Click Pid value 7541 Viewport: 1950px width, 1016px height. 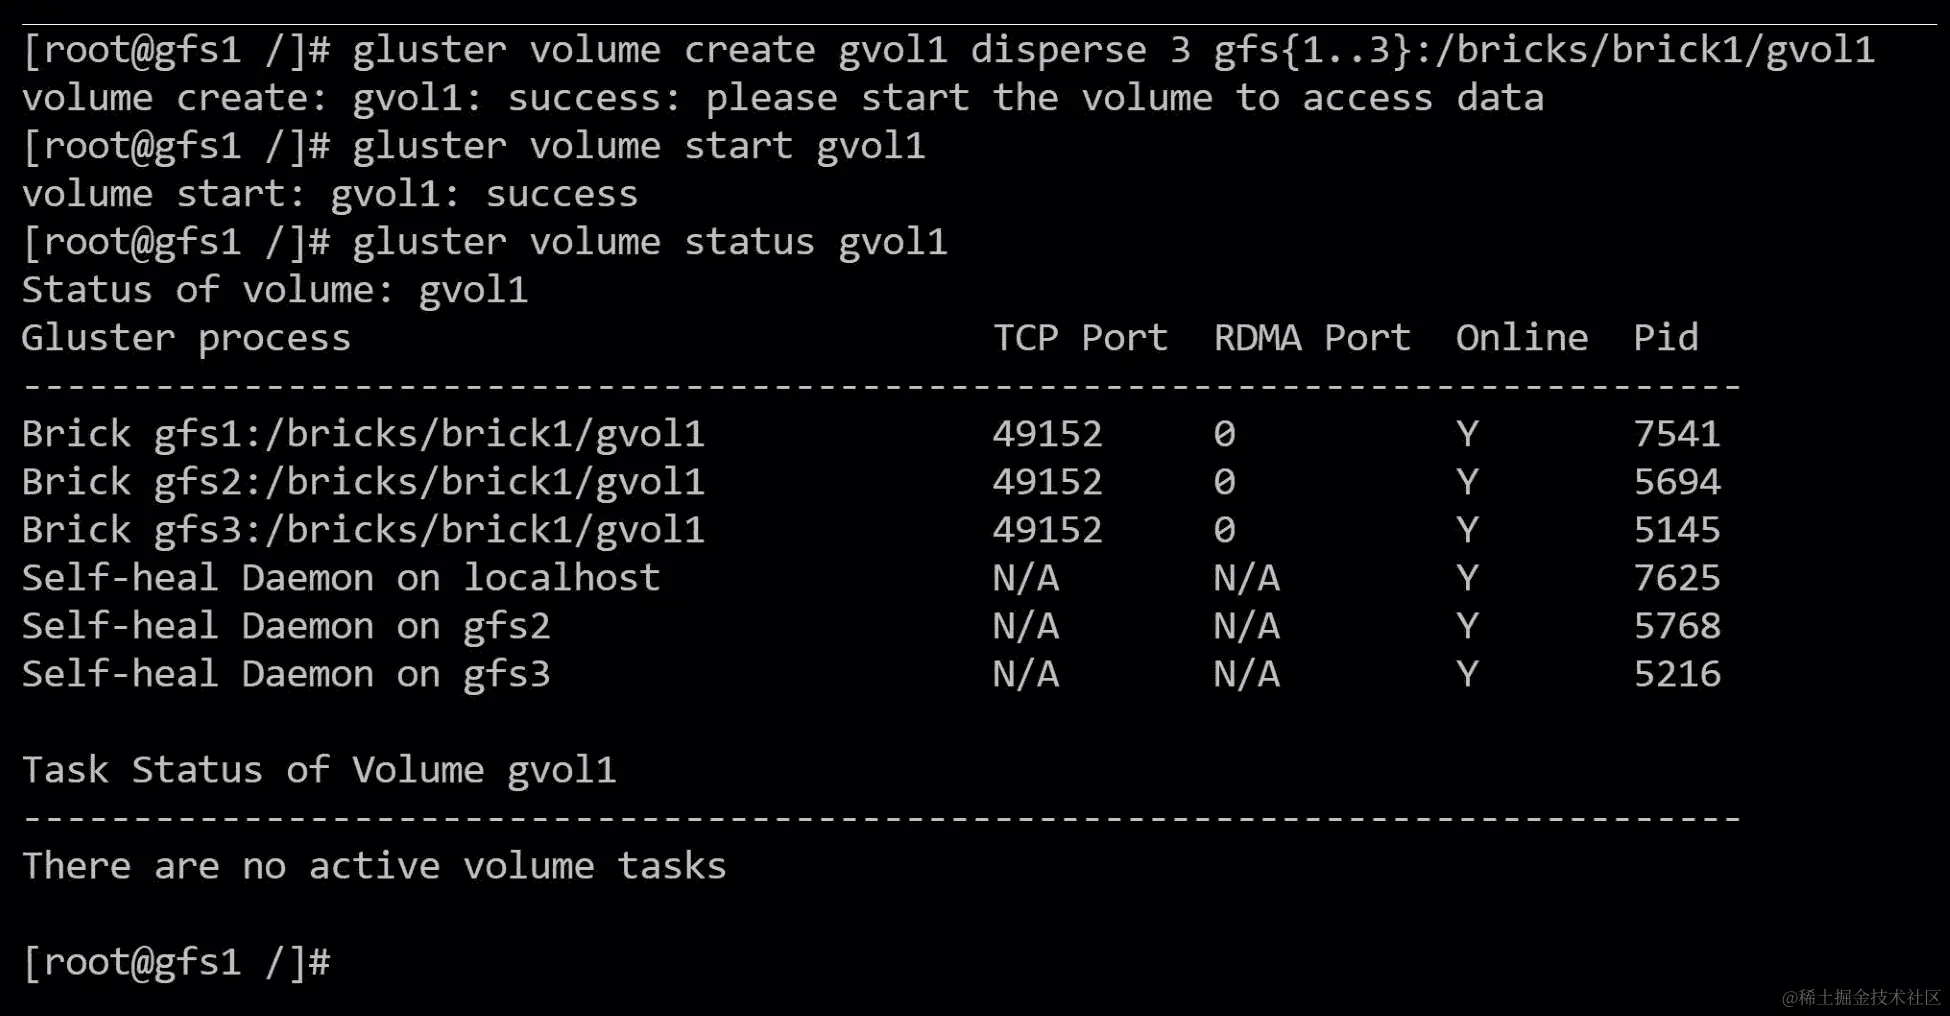[1677, 434]
